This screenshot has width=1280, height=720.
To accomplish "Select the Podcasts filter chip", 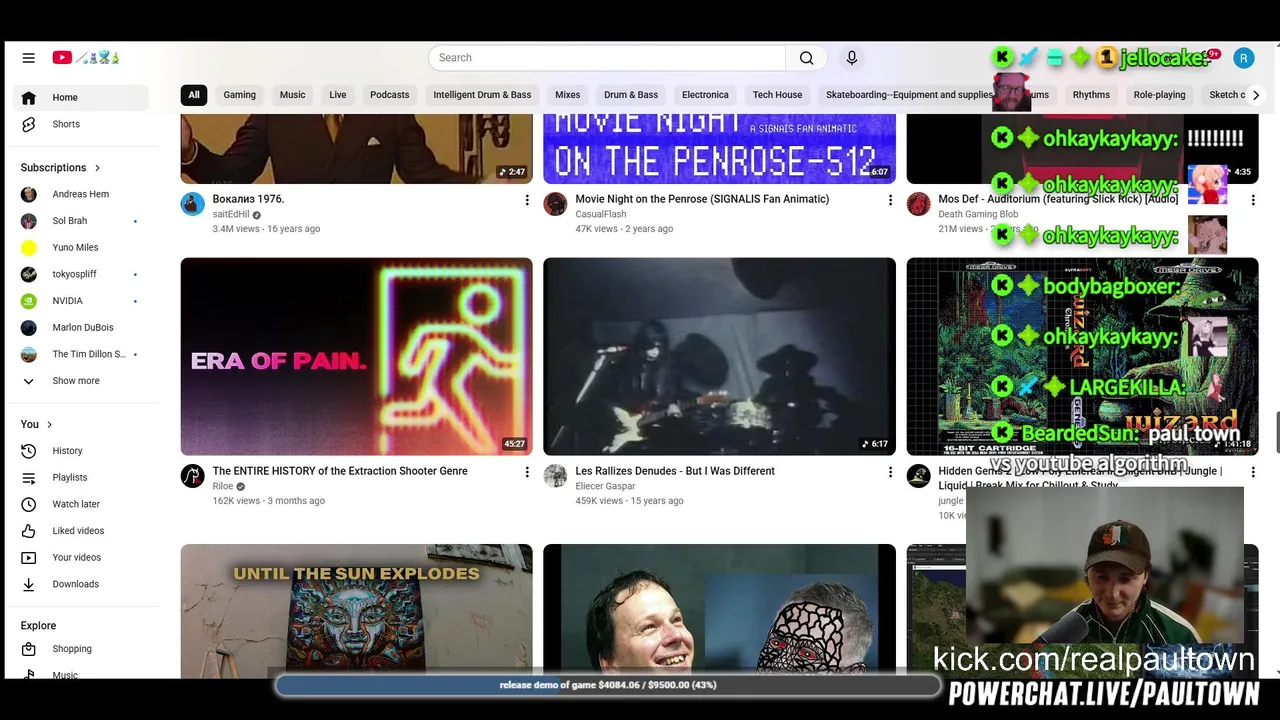I will click(x=390, y=95).
